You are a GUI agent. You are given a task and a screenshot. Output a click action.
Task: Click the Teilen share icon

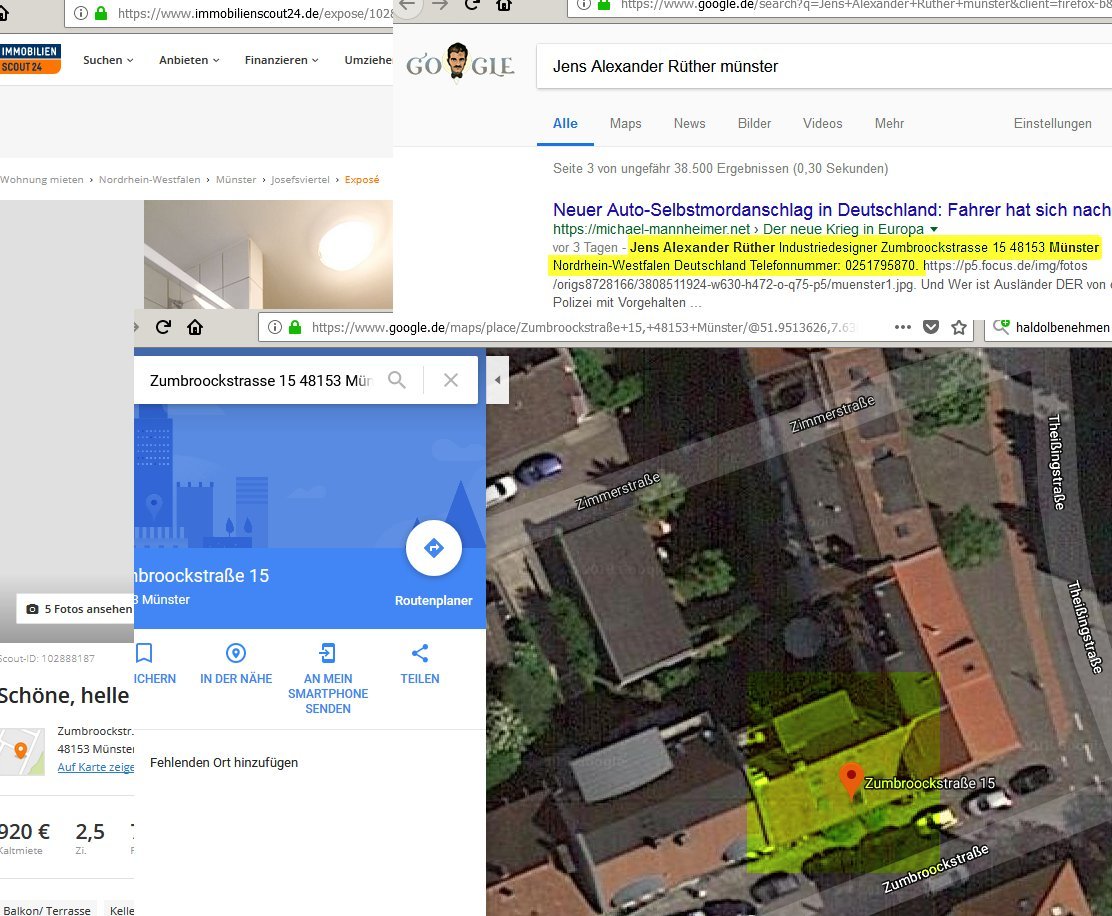pyautogui.click(x=420, y=653)
